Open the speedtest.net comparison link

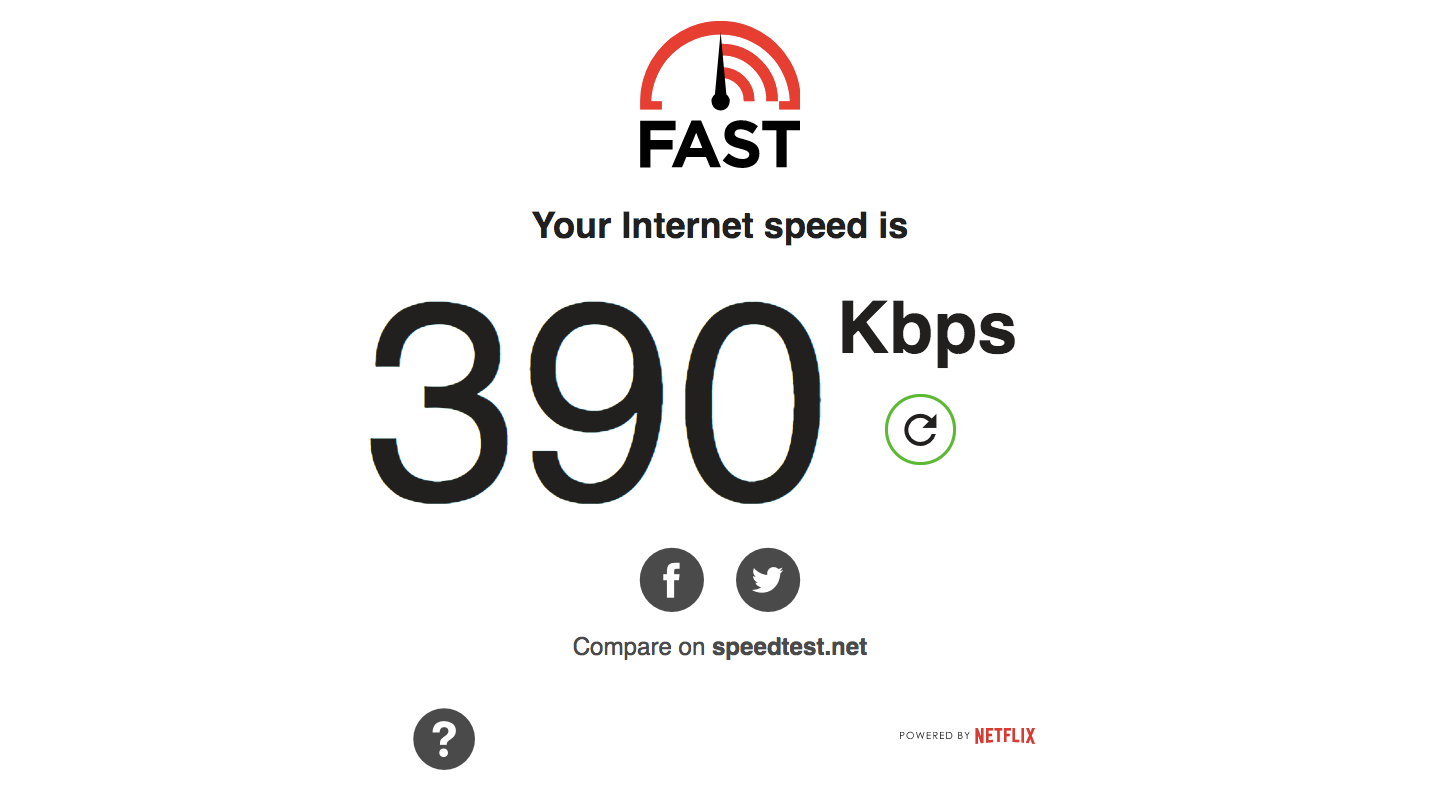point(789,647)
